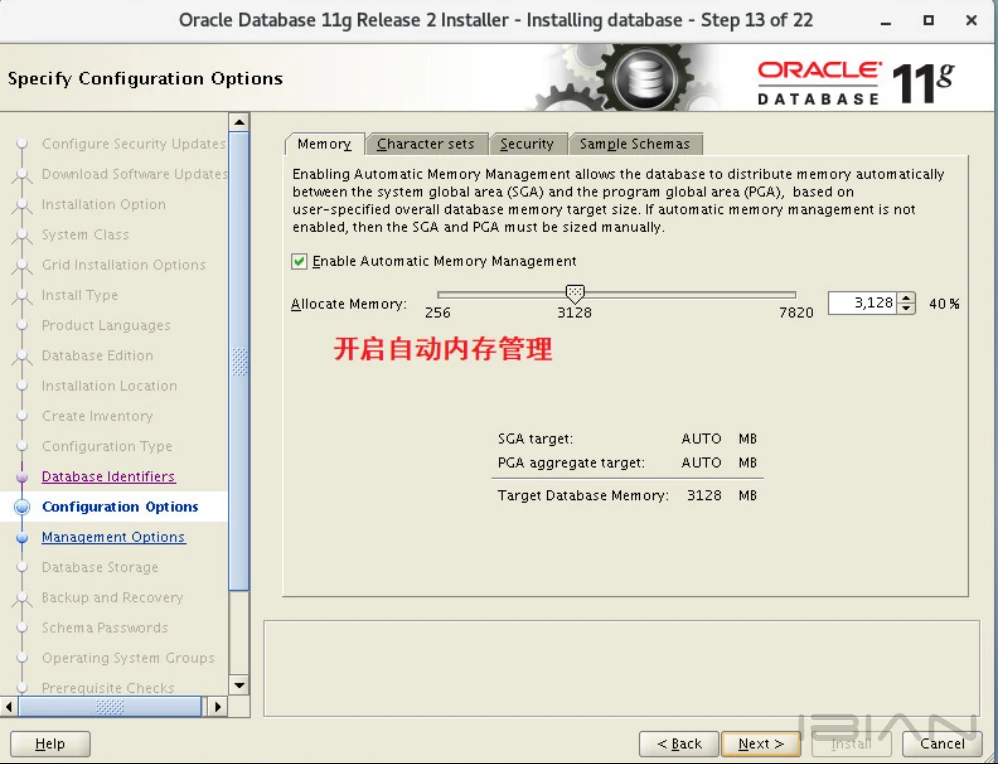Proceed with the Next button
This screenshot has height=764, width=998.
761,744
